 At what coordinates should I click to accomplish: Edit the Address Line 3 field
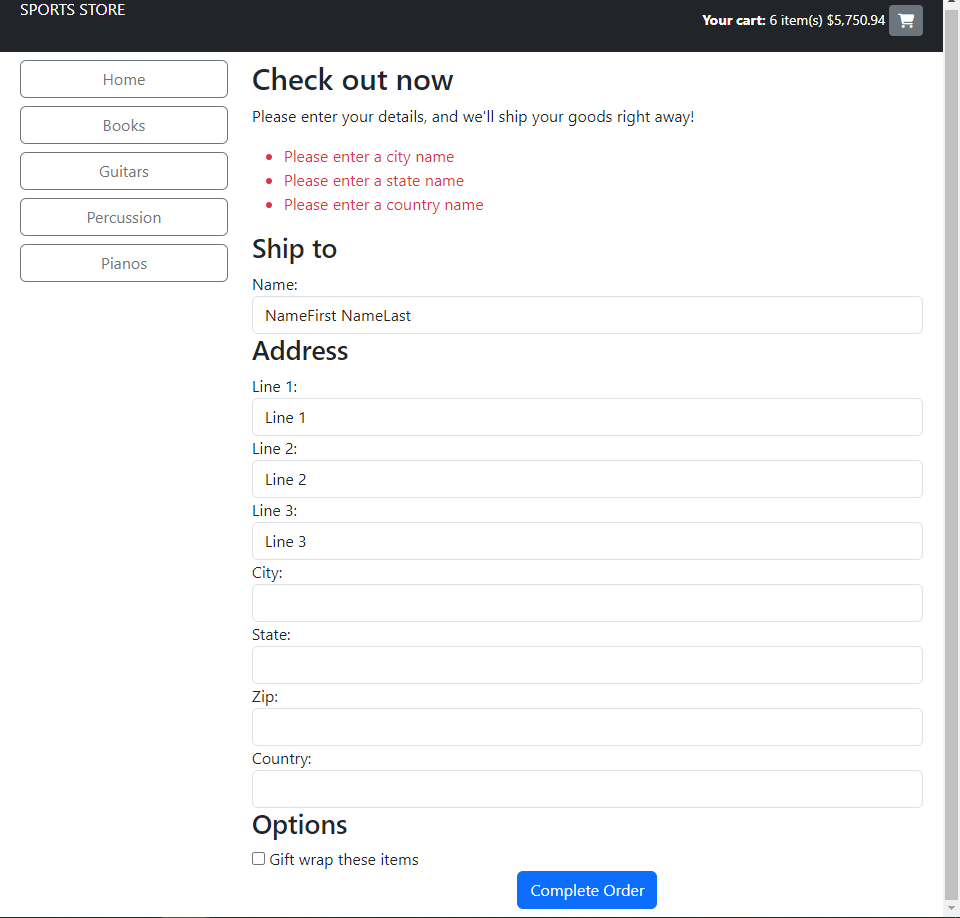pyautogui.click(x=587, y=541)
